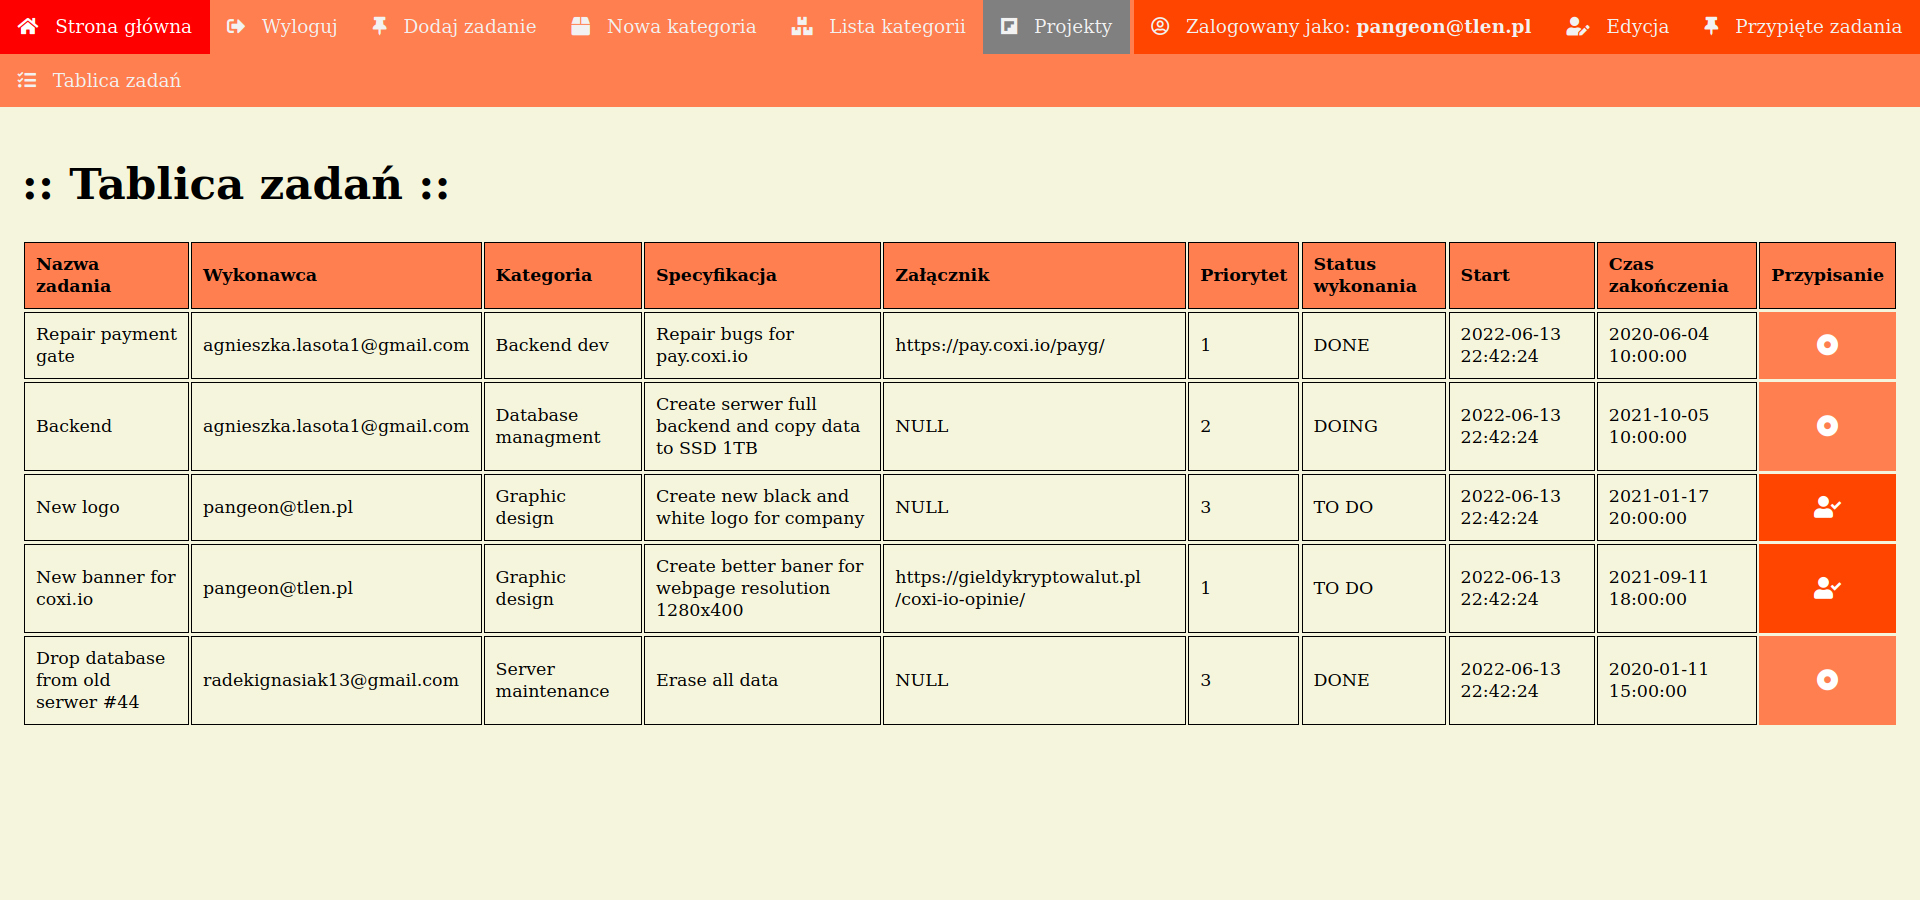
Task: Click the user-edit icon next to Edycja
Action: pos(1577,26)
